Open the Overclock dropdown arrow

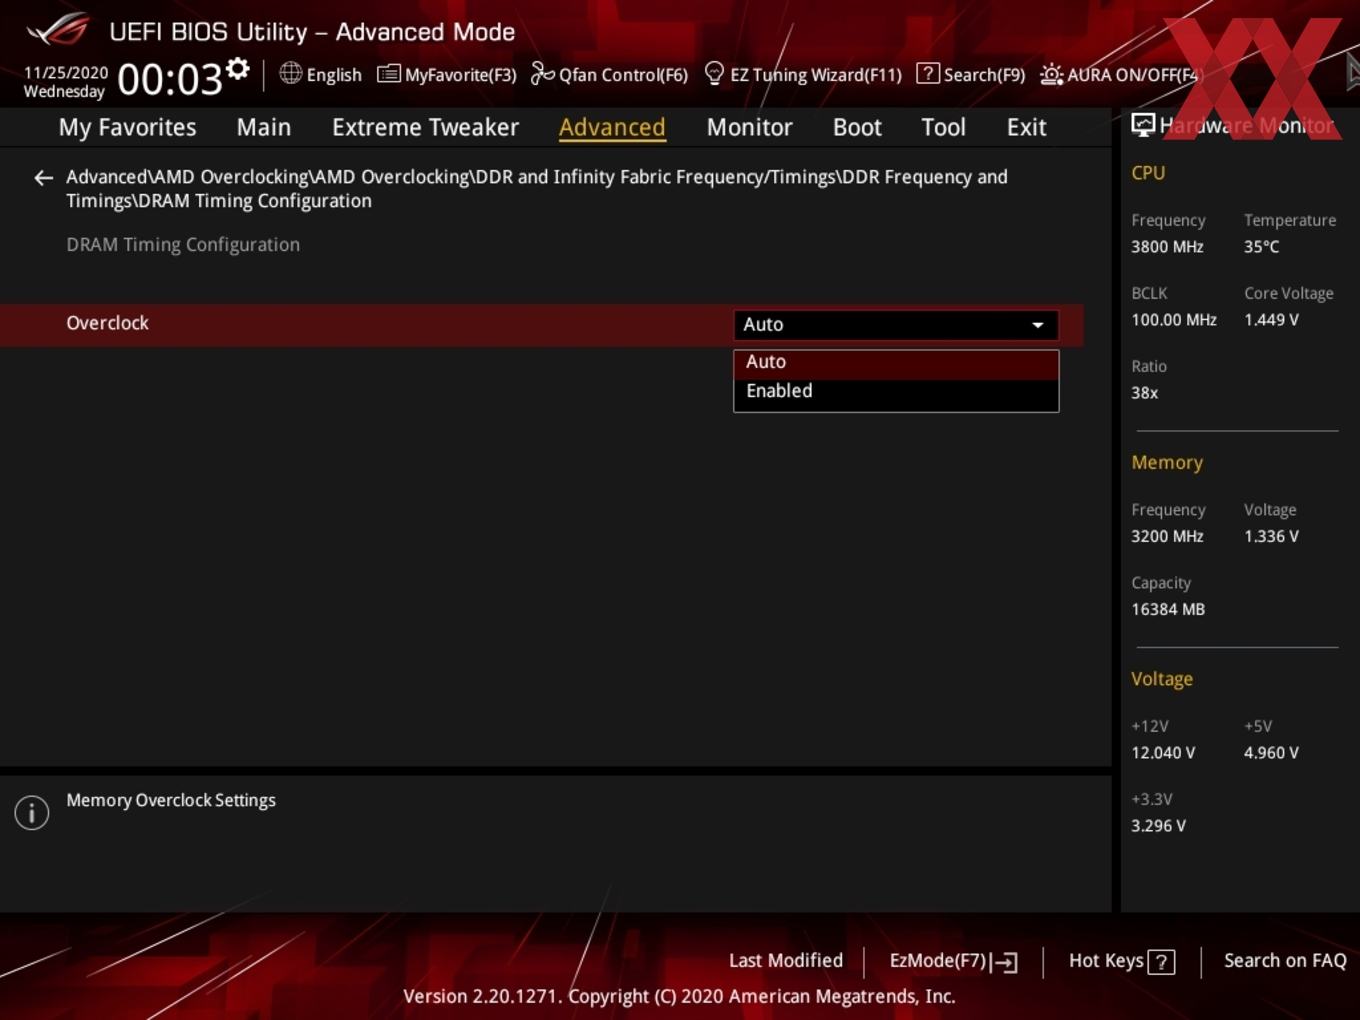point(1038,325)
